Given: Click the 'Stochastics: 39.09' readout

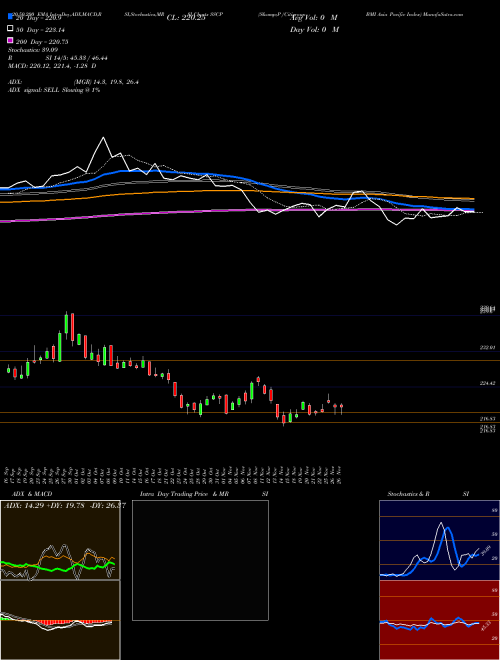Looking at the screenshot, I should coord(33,50).
